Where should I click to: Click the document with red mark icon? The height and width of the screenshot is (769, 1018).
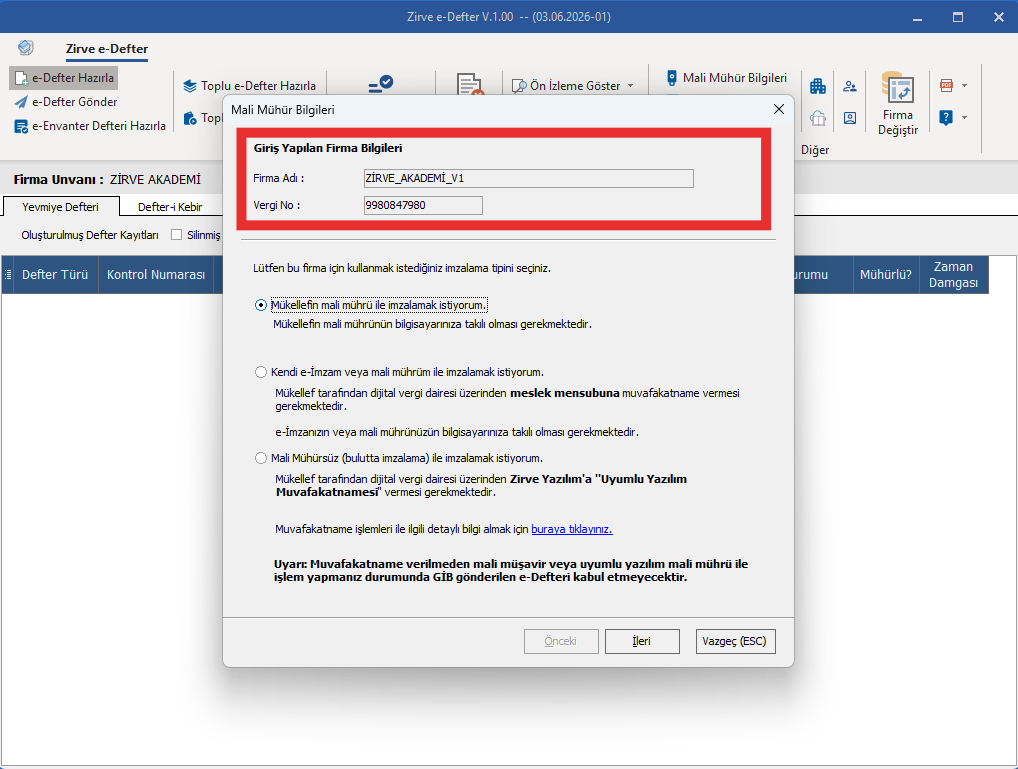click(469, 84)
